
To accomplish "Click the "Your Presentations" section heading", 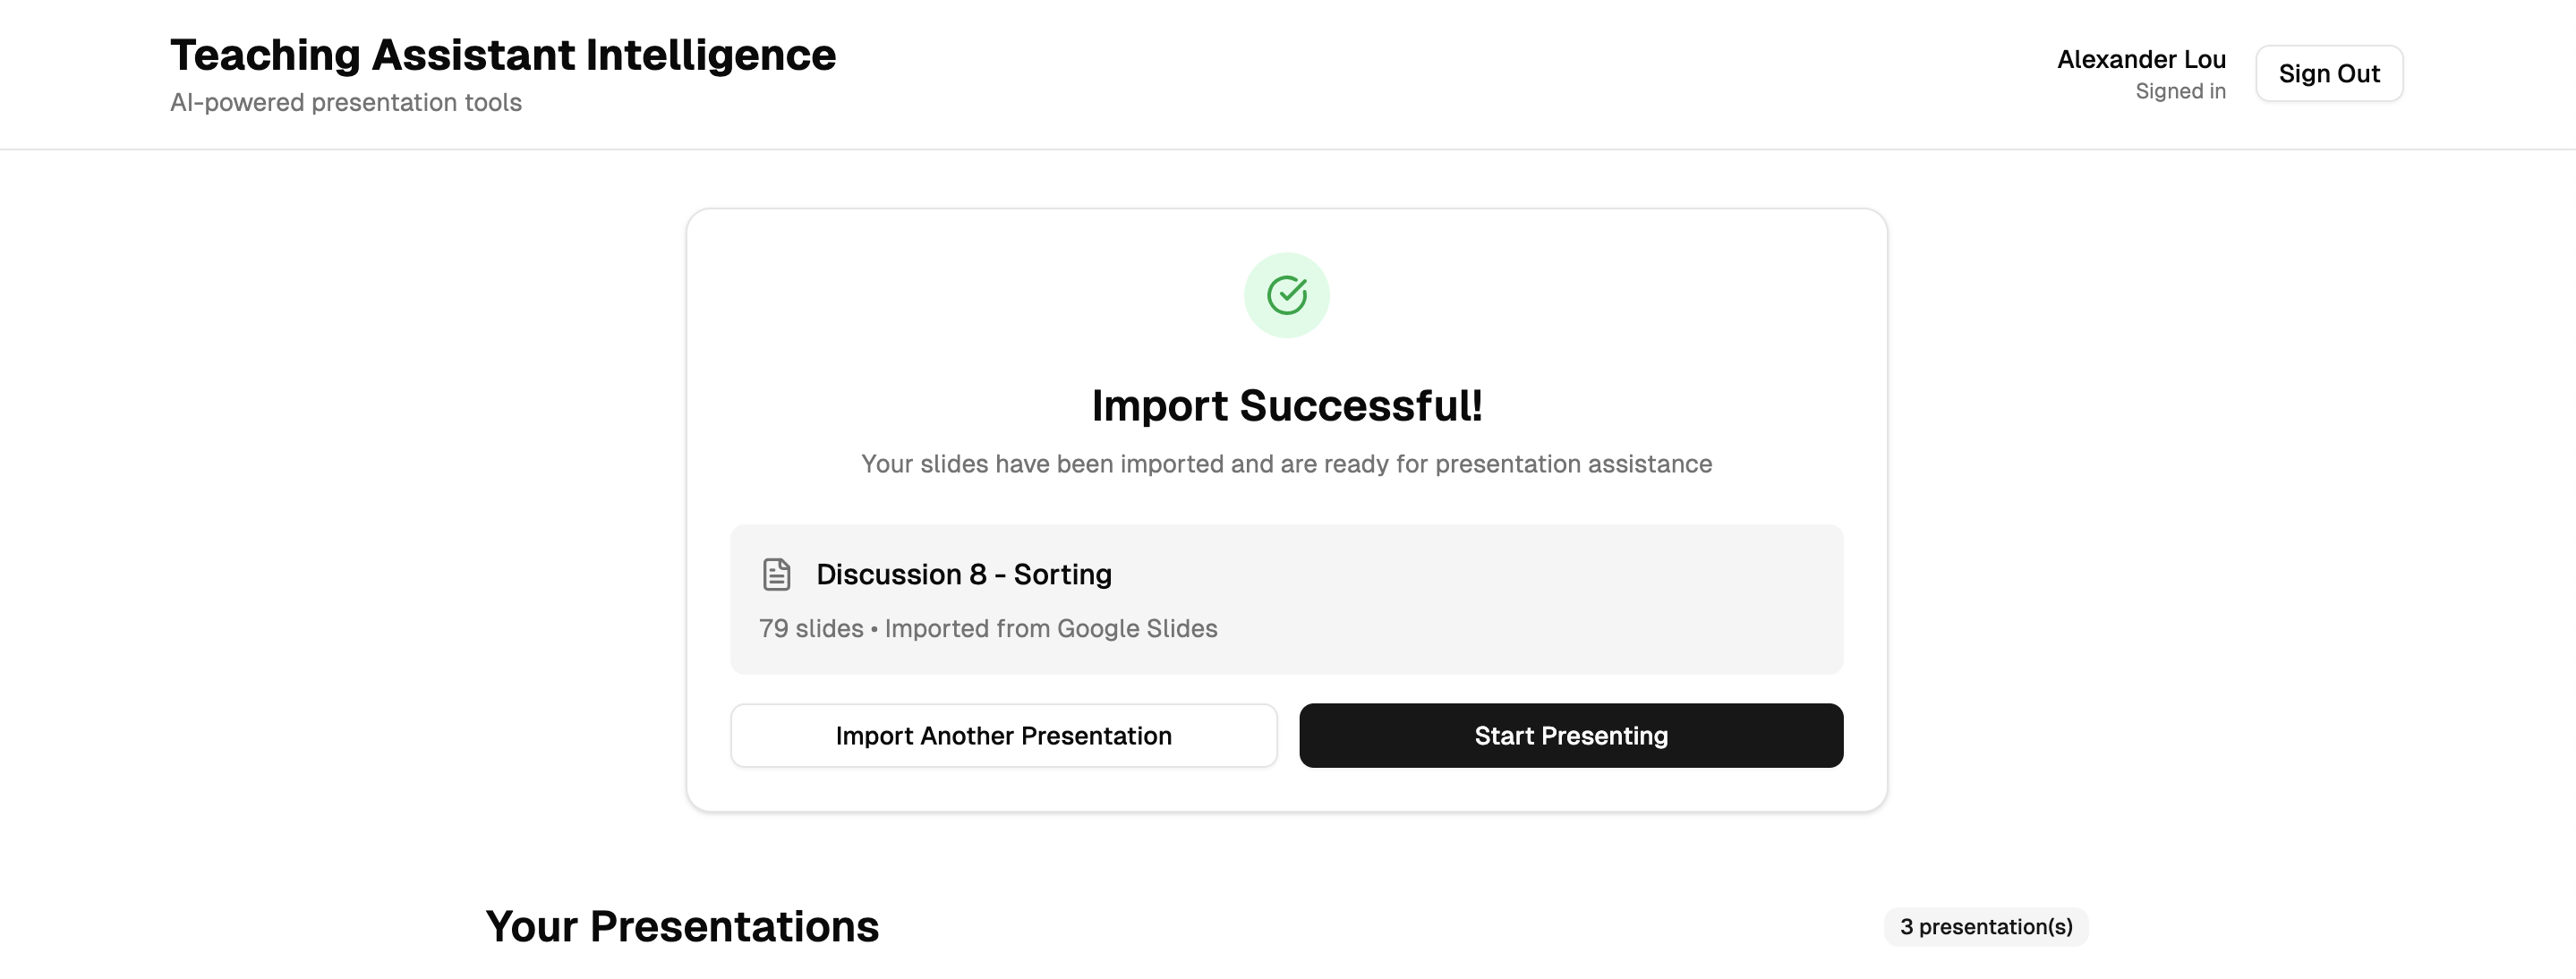I will click(x=682, y=927).
